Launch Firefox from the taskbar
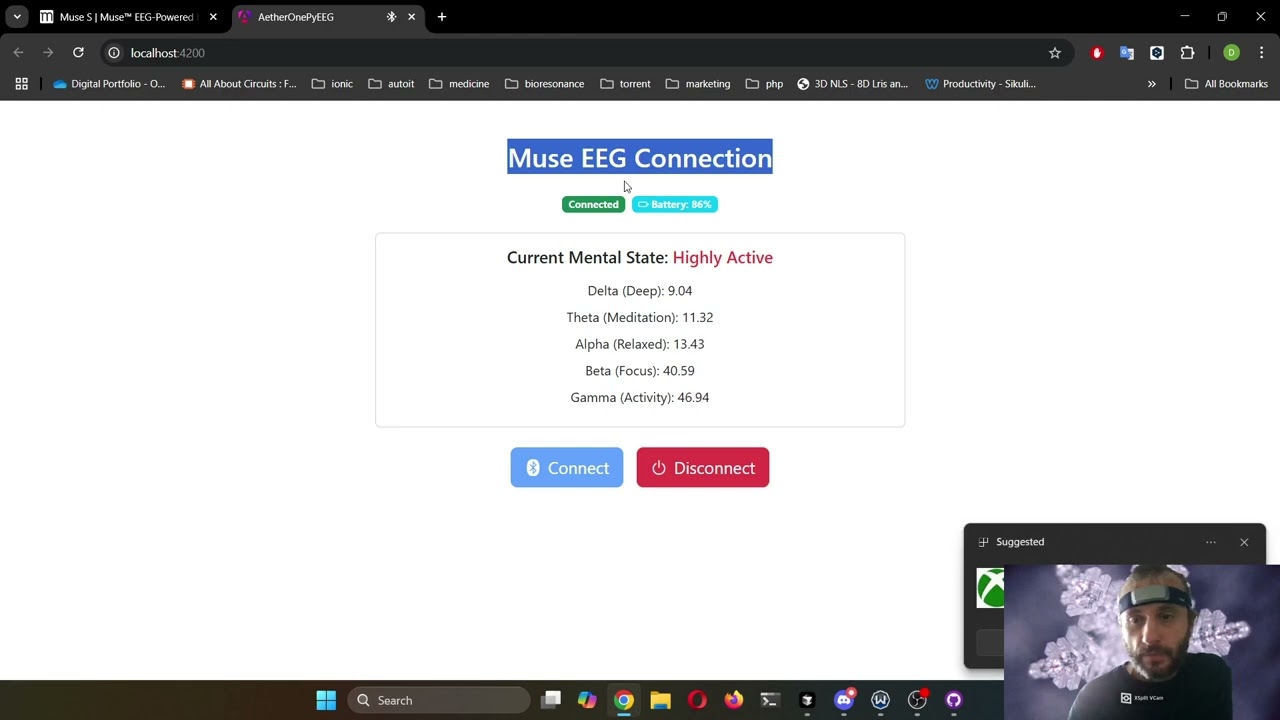The width and height of the screenshot is (1280, 720). [x=734, y=700]
